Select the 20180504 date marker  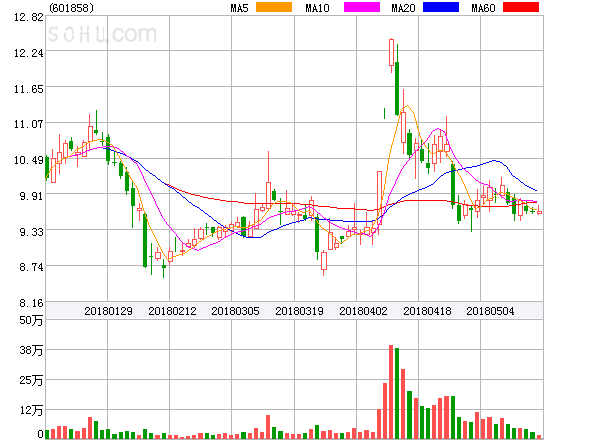tap(490, 311)
